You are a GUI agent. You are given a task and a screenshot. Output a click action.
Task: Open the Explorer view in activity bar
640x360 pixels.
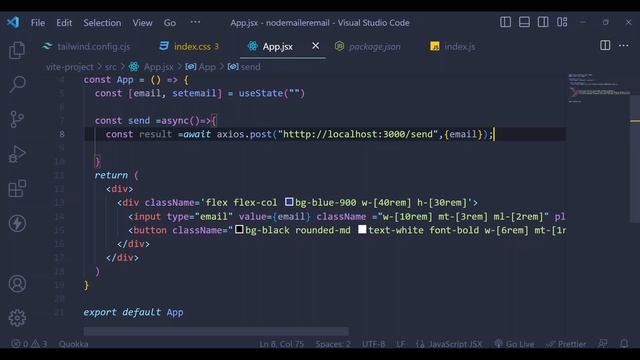coord(17,50)
